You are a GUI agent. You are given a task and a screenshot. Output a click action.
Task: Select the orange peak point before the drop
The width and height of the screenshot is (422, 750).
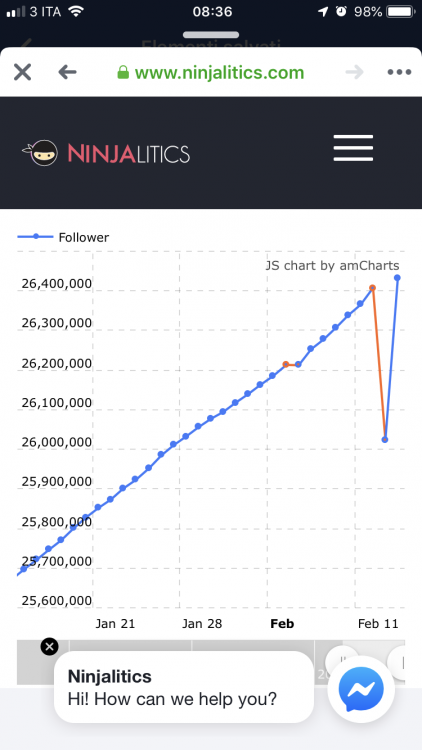click(x=372, y=288)
